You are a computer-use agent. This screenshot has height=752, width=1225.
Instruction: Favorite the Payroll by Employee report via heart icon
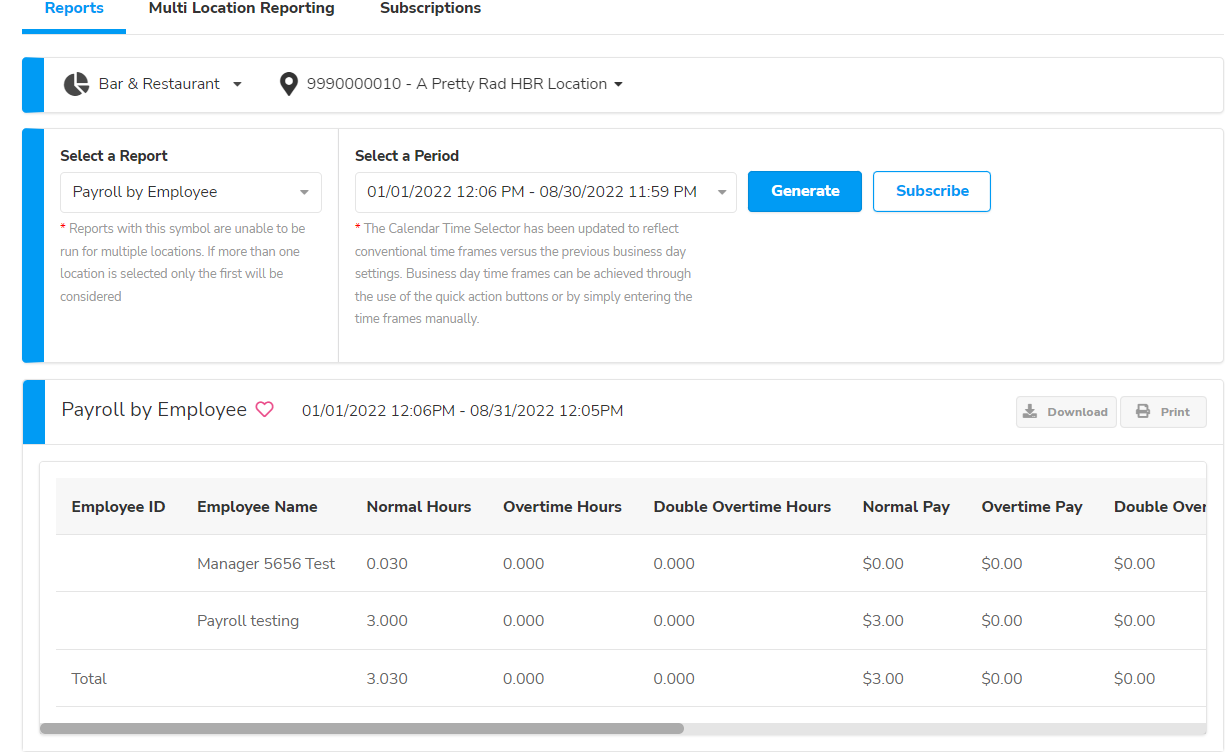265,409
